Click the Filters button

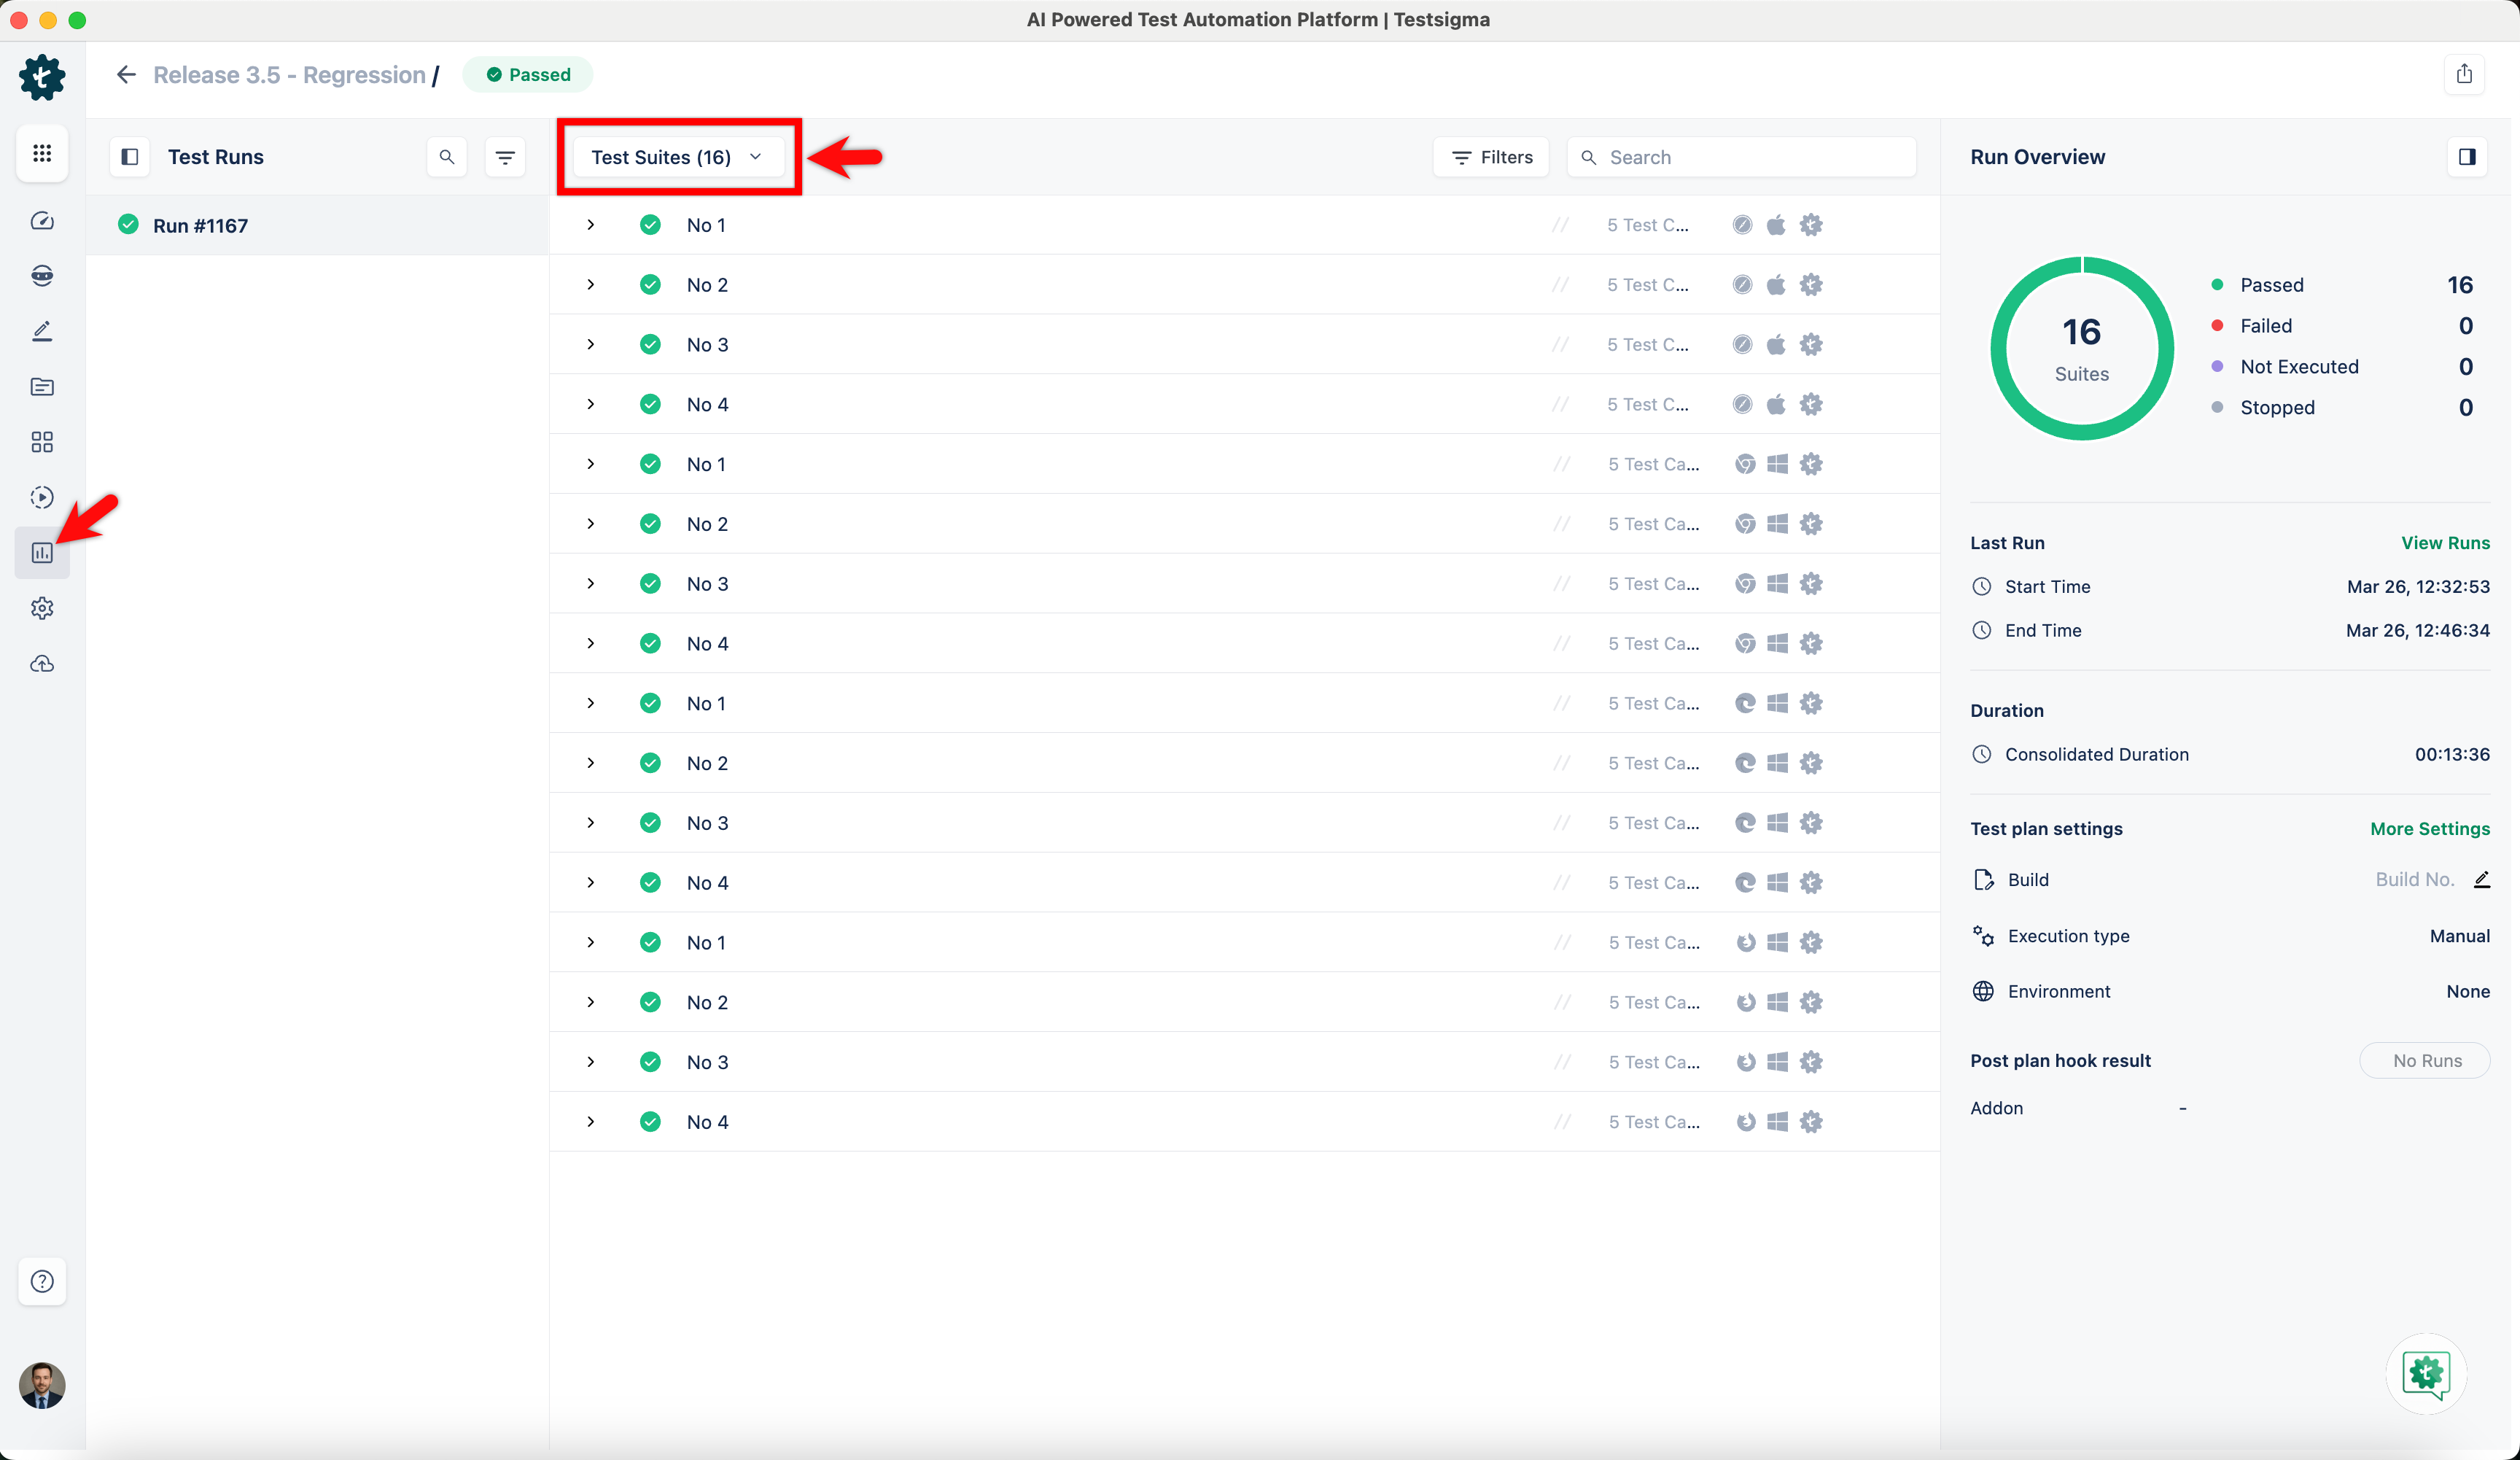(x=1491, y=157)
